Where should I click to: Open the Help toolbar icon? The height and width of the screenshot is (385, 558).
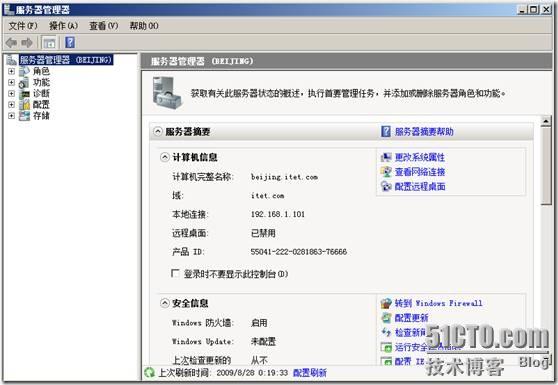(70, 43)
